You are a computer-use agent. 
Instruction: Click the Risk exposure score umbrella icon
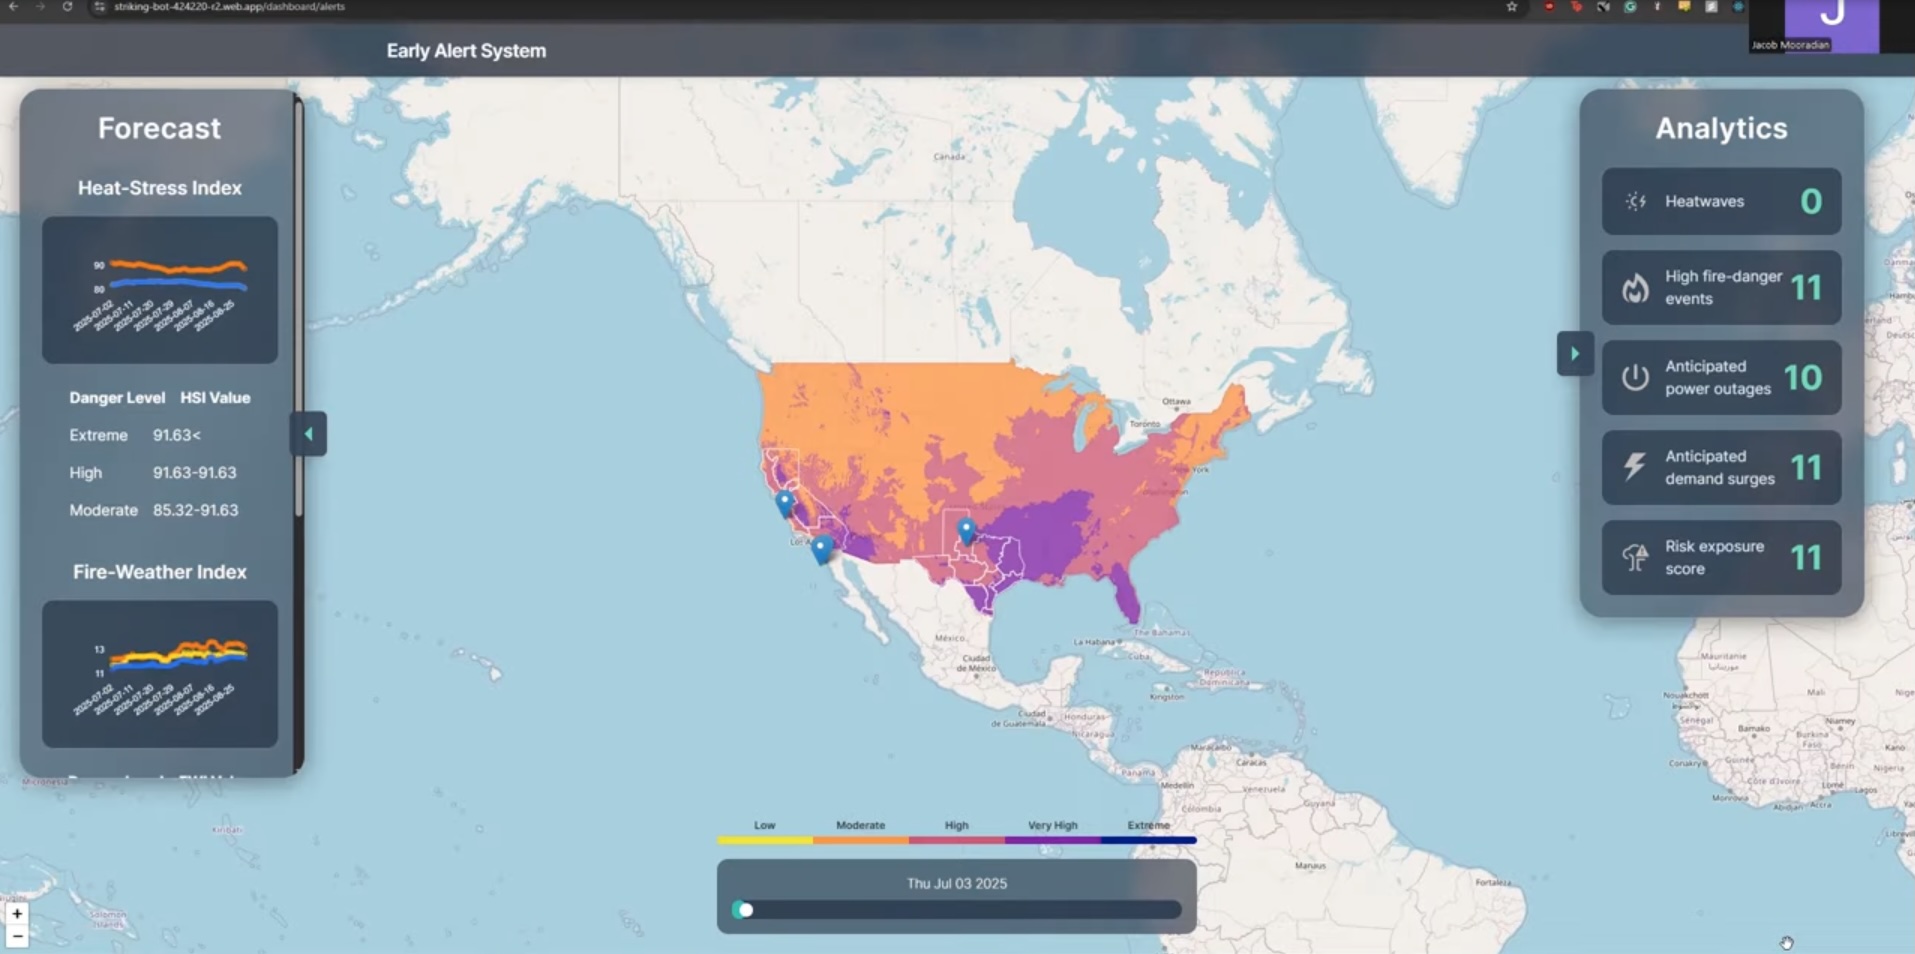click(x=1635, y=557)
